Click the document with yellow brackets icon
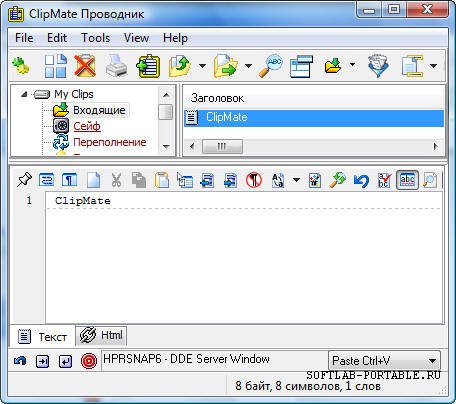Image resolution: width=456 pixels, height=404 pixels. click(x=412, y=66)
